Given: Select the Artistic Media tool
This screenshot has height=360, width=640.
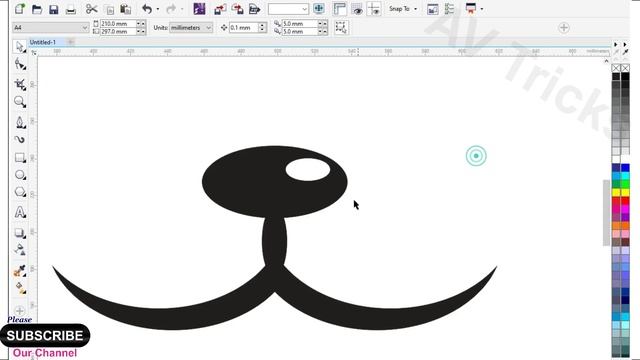Looking at the screenshot, I should pyautogui.click(x=20, y=140).
